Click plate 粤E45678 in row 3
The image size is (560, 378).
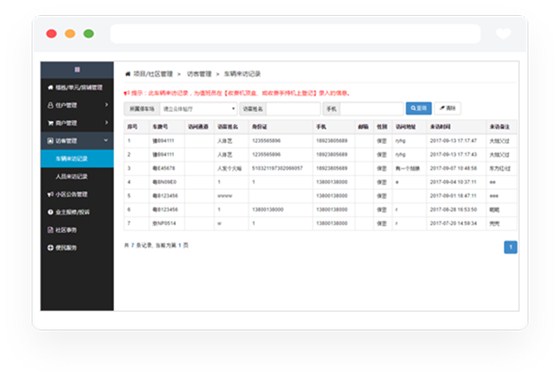[164, 168]
